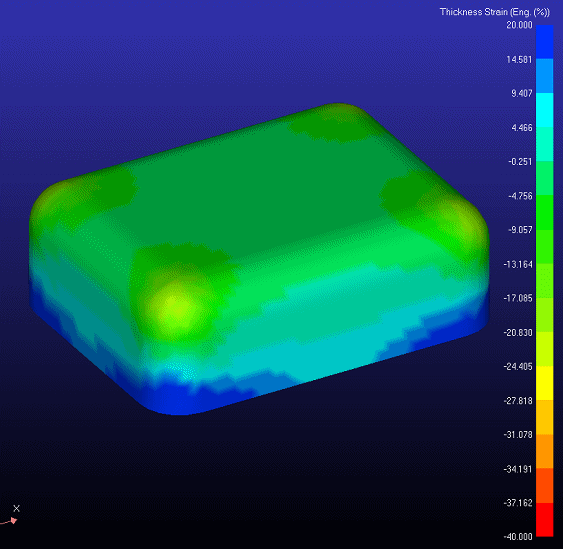The image size is (563, 549).
Task: Click the X axis triad marker
Action: [16, 508]
